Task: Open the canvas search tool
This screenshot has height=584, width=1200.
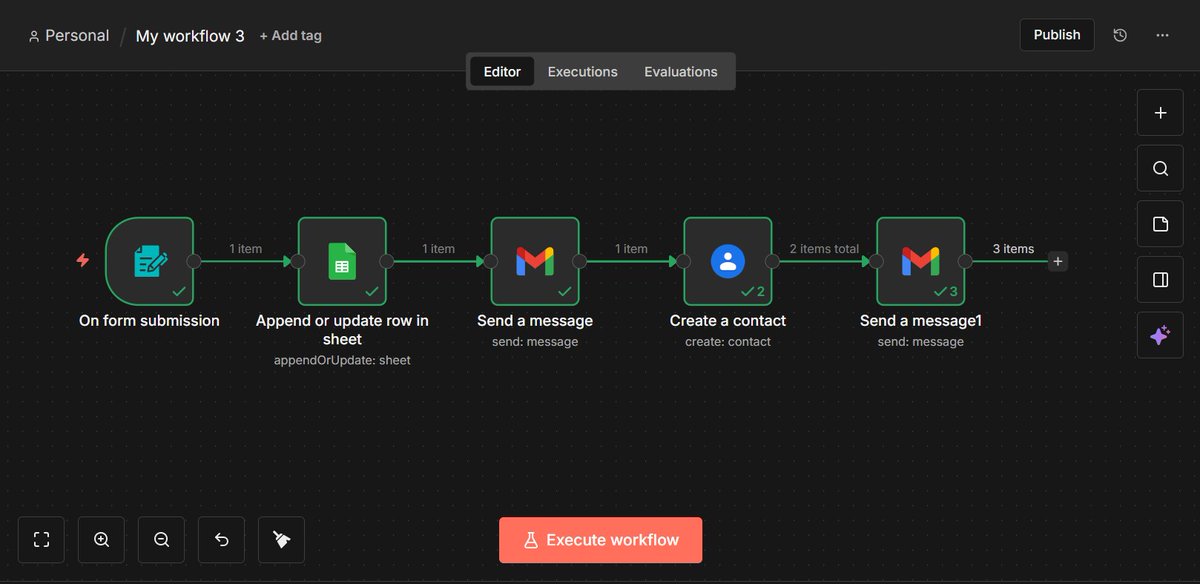Action: click(x=1160, y=169)
